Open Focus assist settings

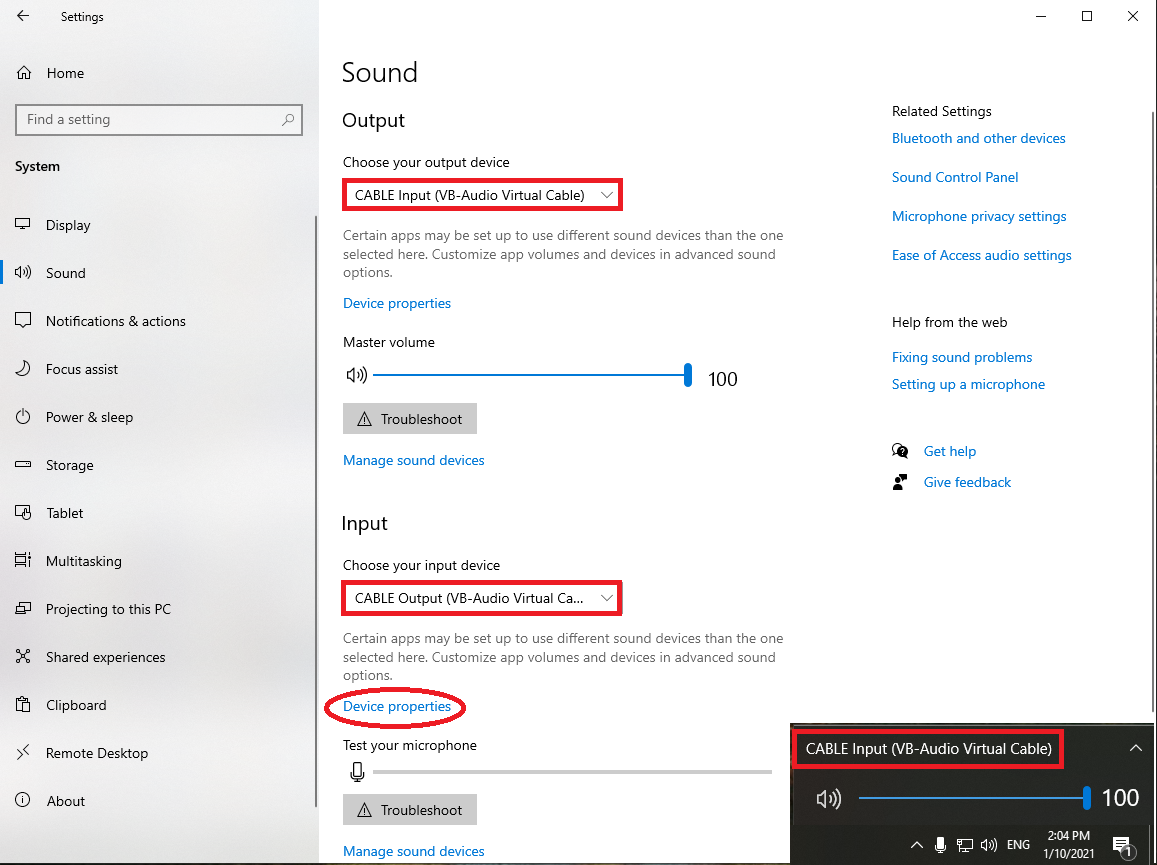click(x=82, y=369)
